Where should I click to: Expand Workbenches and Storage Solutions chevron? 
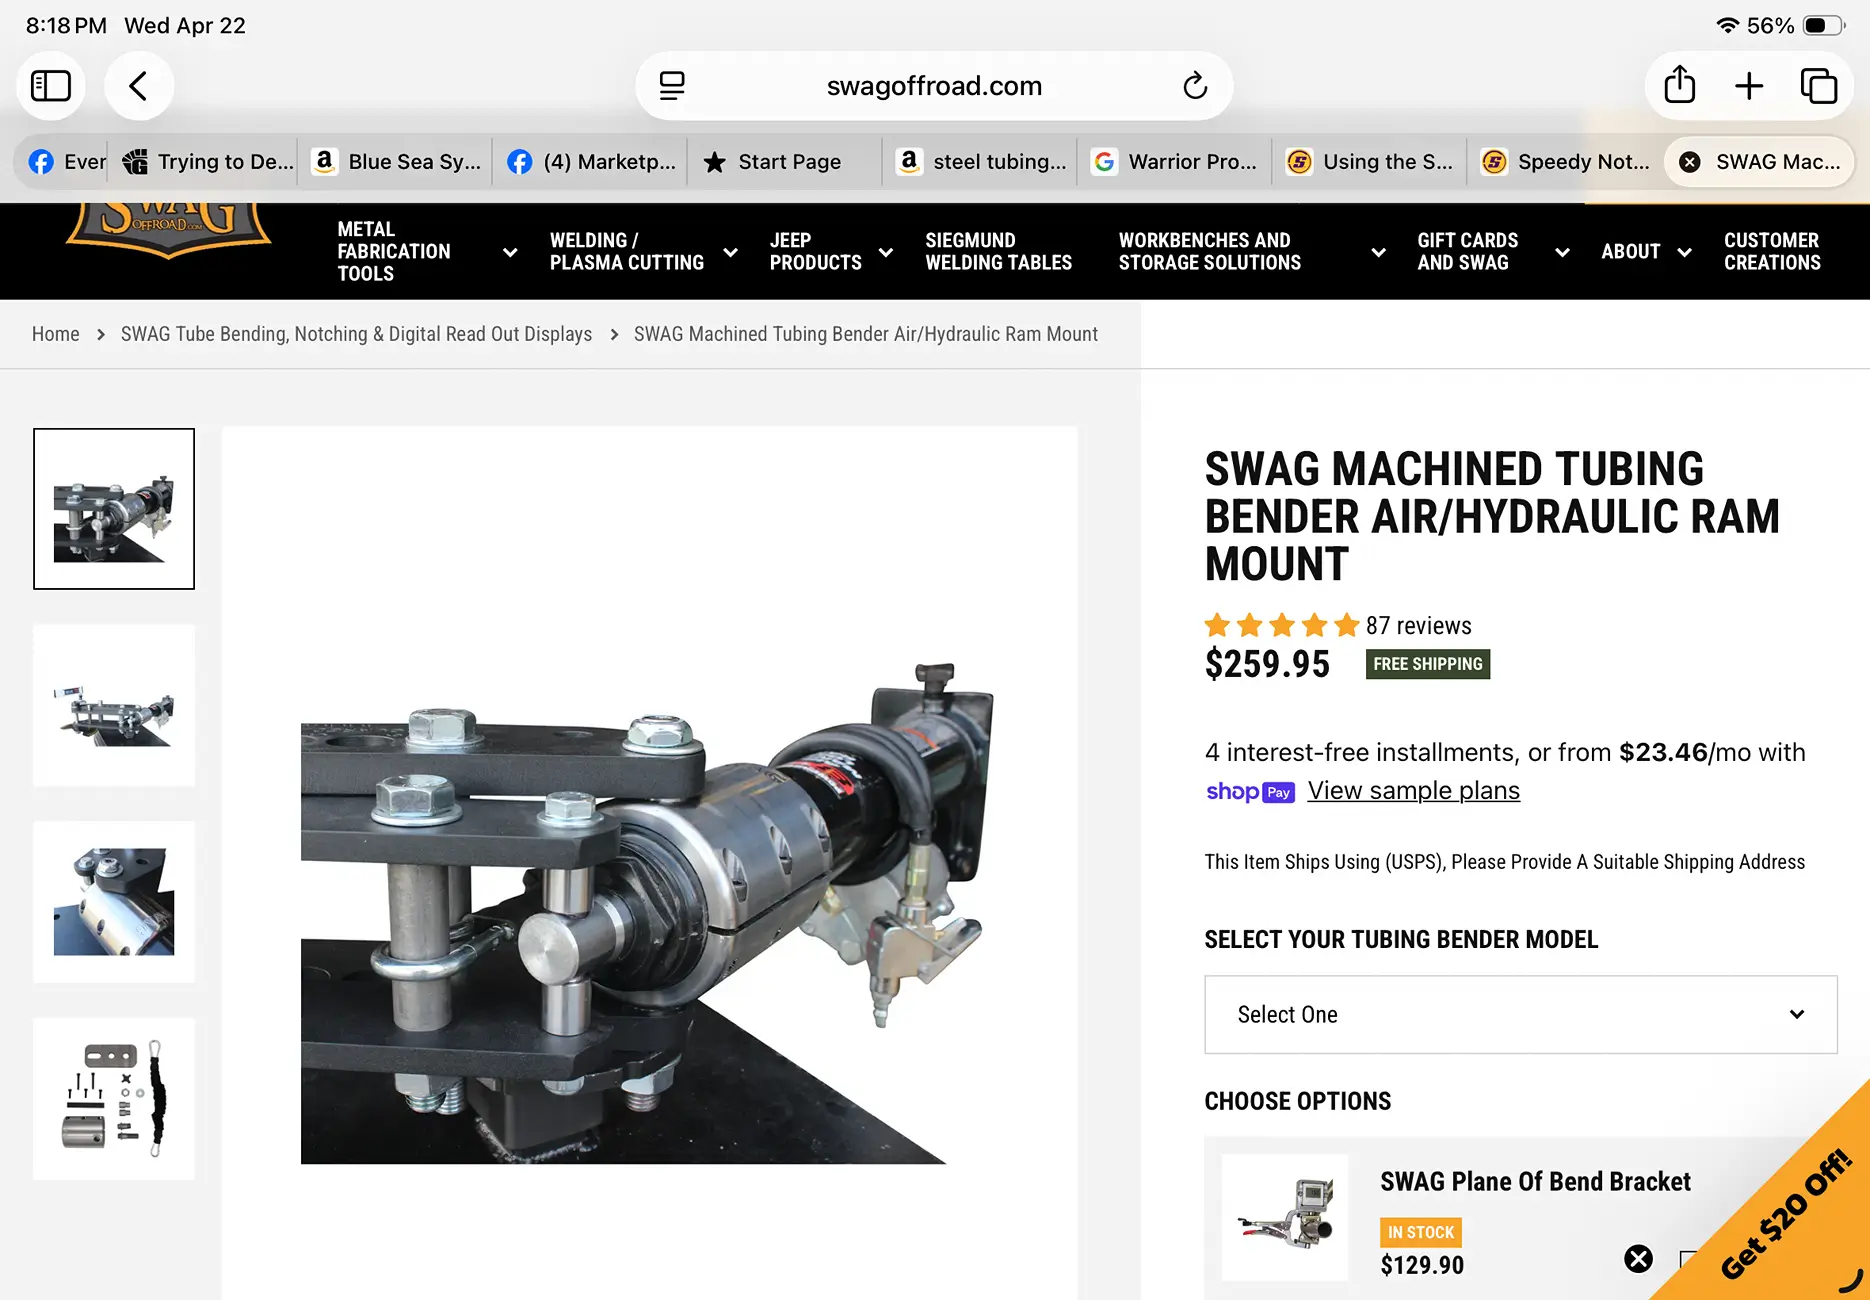(1378, 253)
